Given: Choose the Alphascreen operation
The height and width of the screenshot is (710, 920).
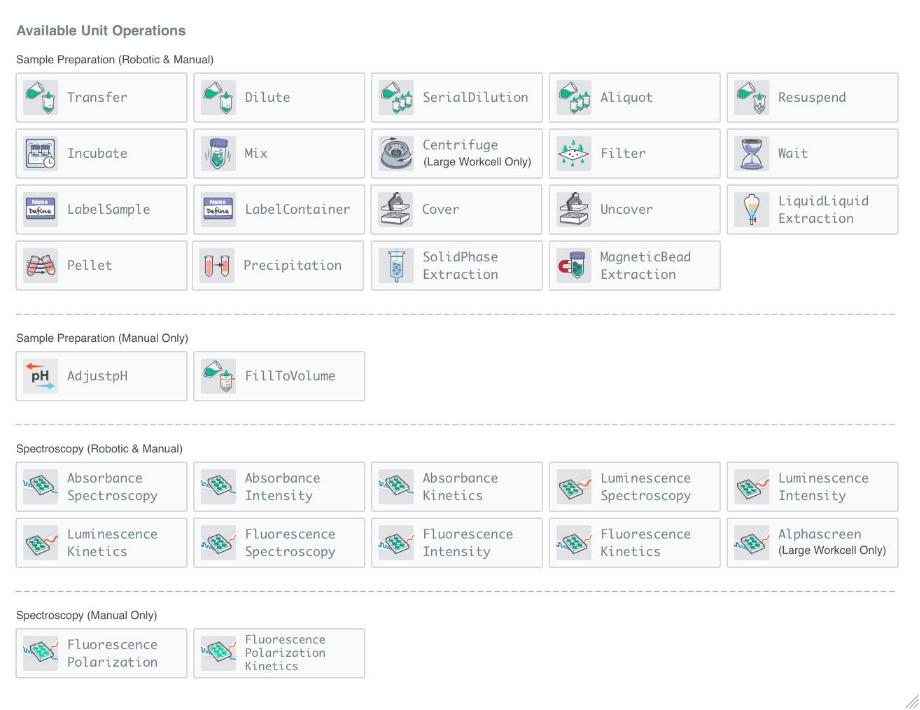Looking at the screenshot, I should (x=812, y=543).
